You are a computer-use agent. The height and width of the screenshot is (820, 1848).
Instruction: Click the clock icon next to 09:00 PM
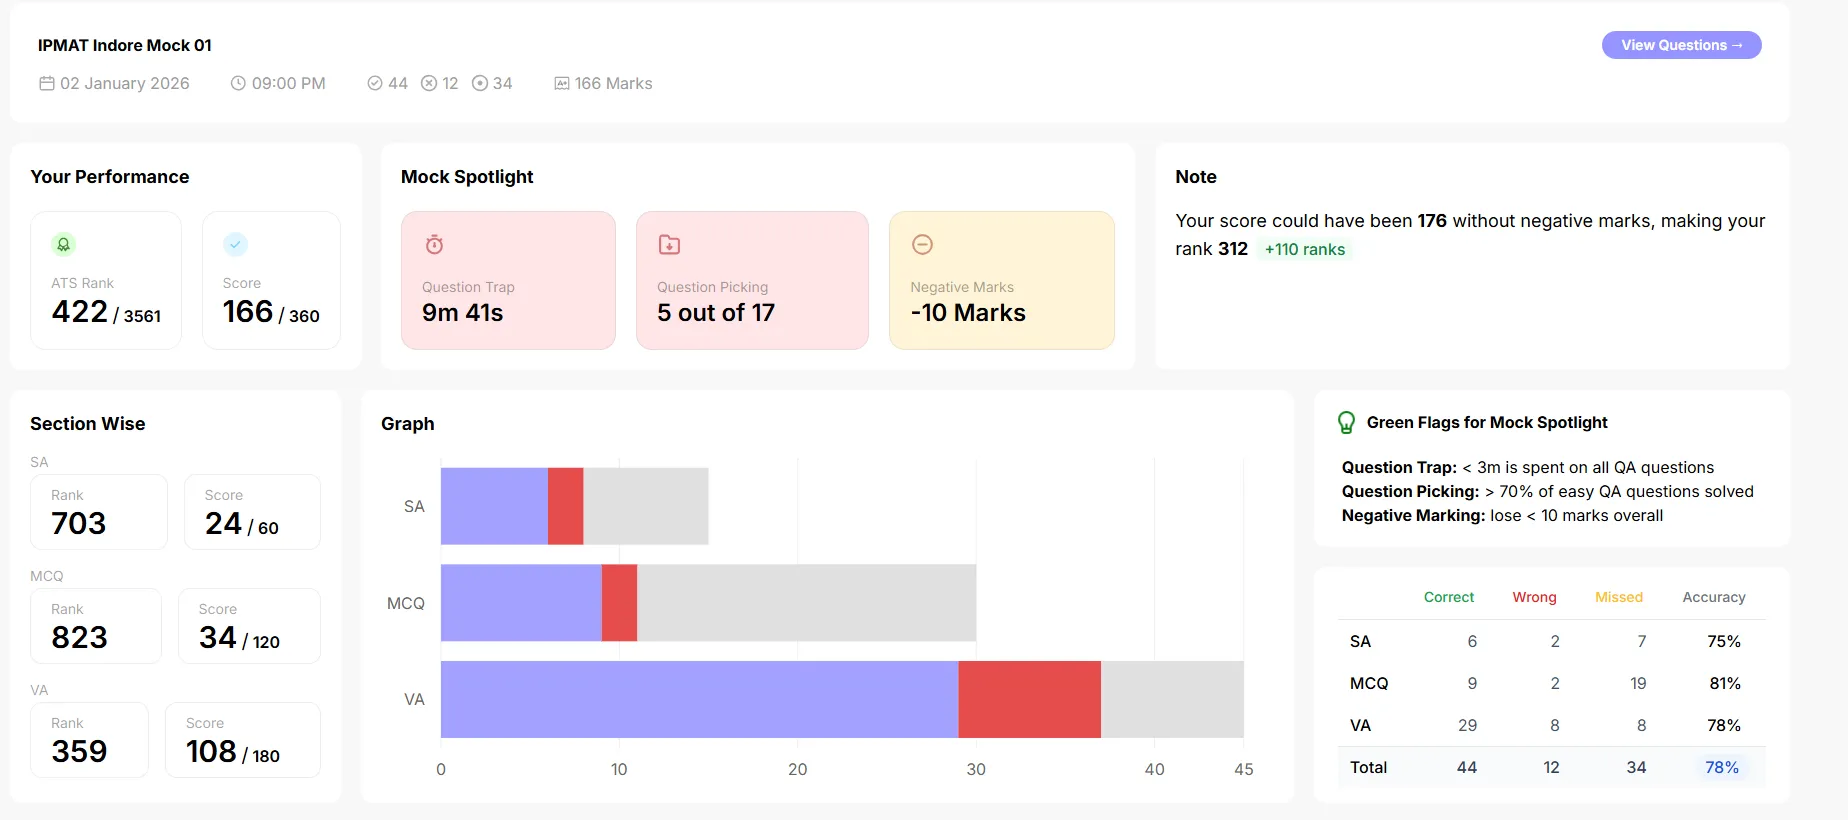pos(238,83)
